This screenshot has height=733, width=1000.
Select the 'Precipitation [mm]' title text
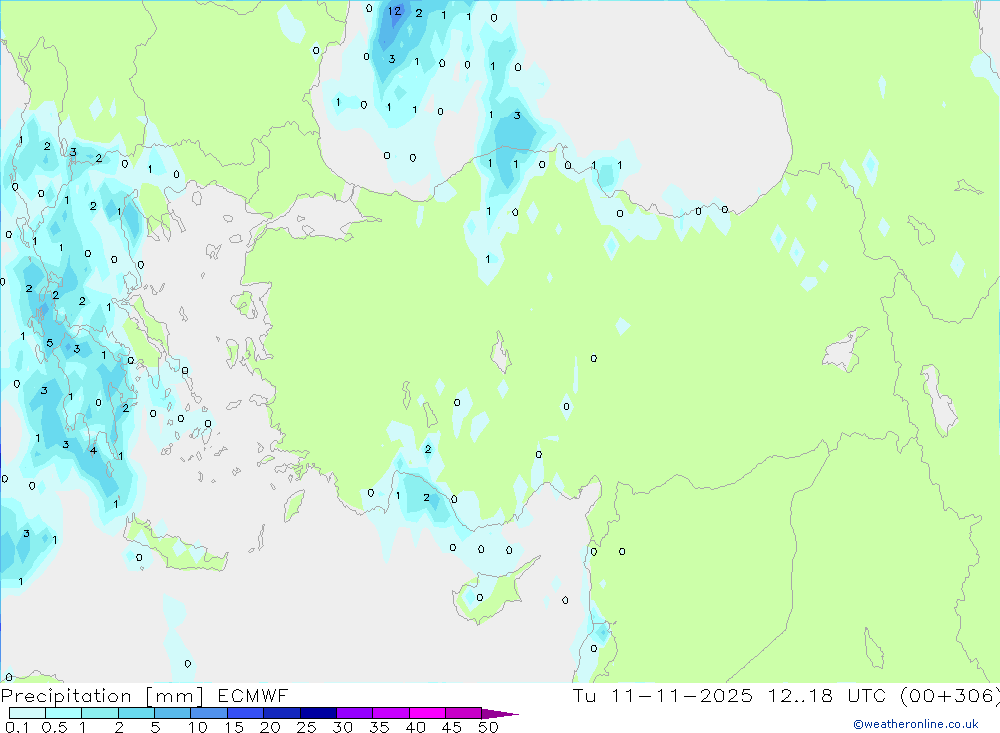pos(103,695)
